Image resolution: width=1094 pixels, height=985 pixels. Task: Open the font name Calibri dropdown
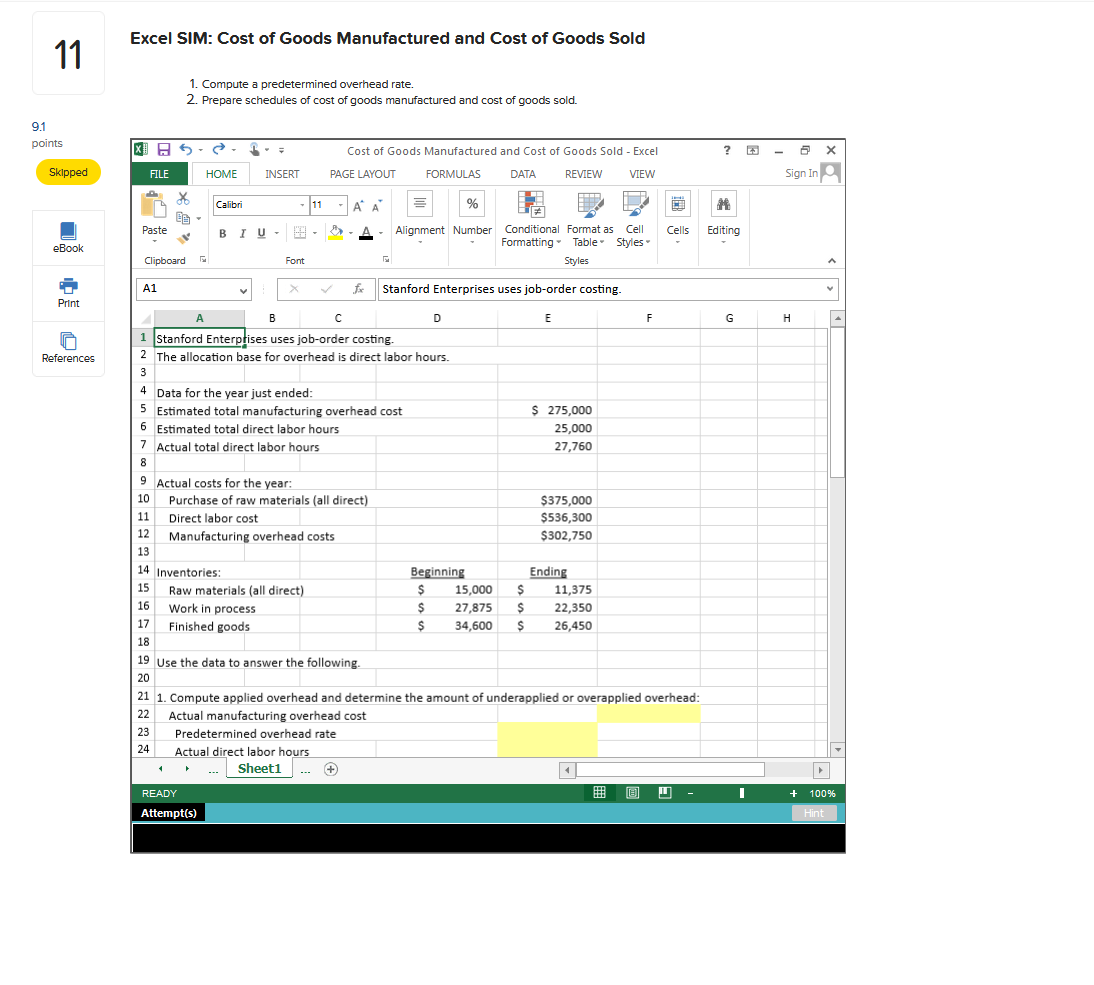pos(302,205)
